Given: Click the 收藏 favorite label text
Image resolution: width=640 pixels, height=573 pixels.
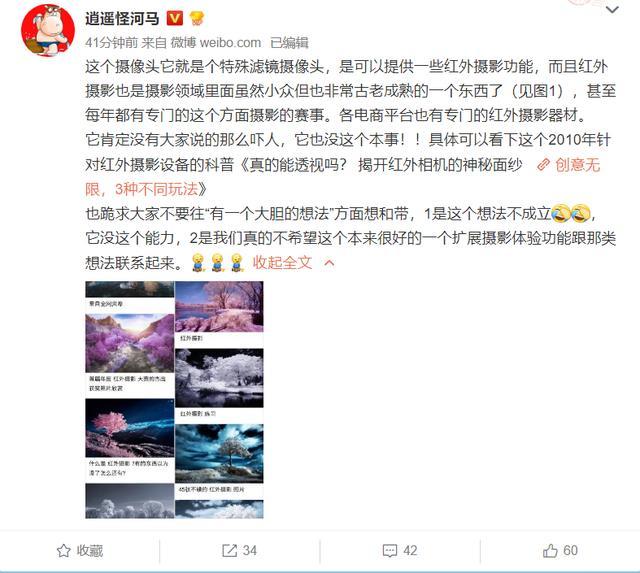Looking at the screenshot, I should click(x=90, y=551).
